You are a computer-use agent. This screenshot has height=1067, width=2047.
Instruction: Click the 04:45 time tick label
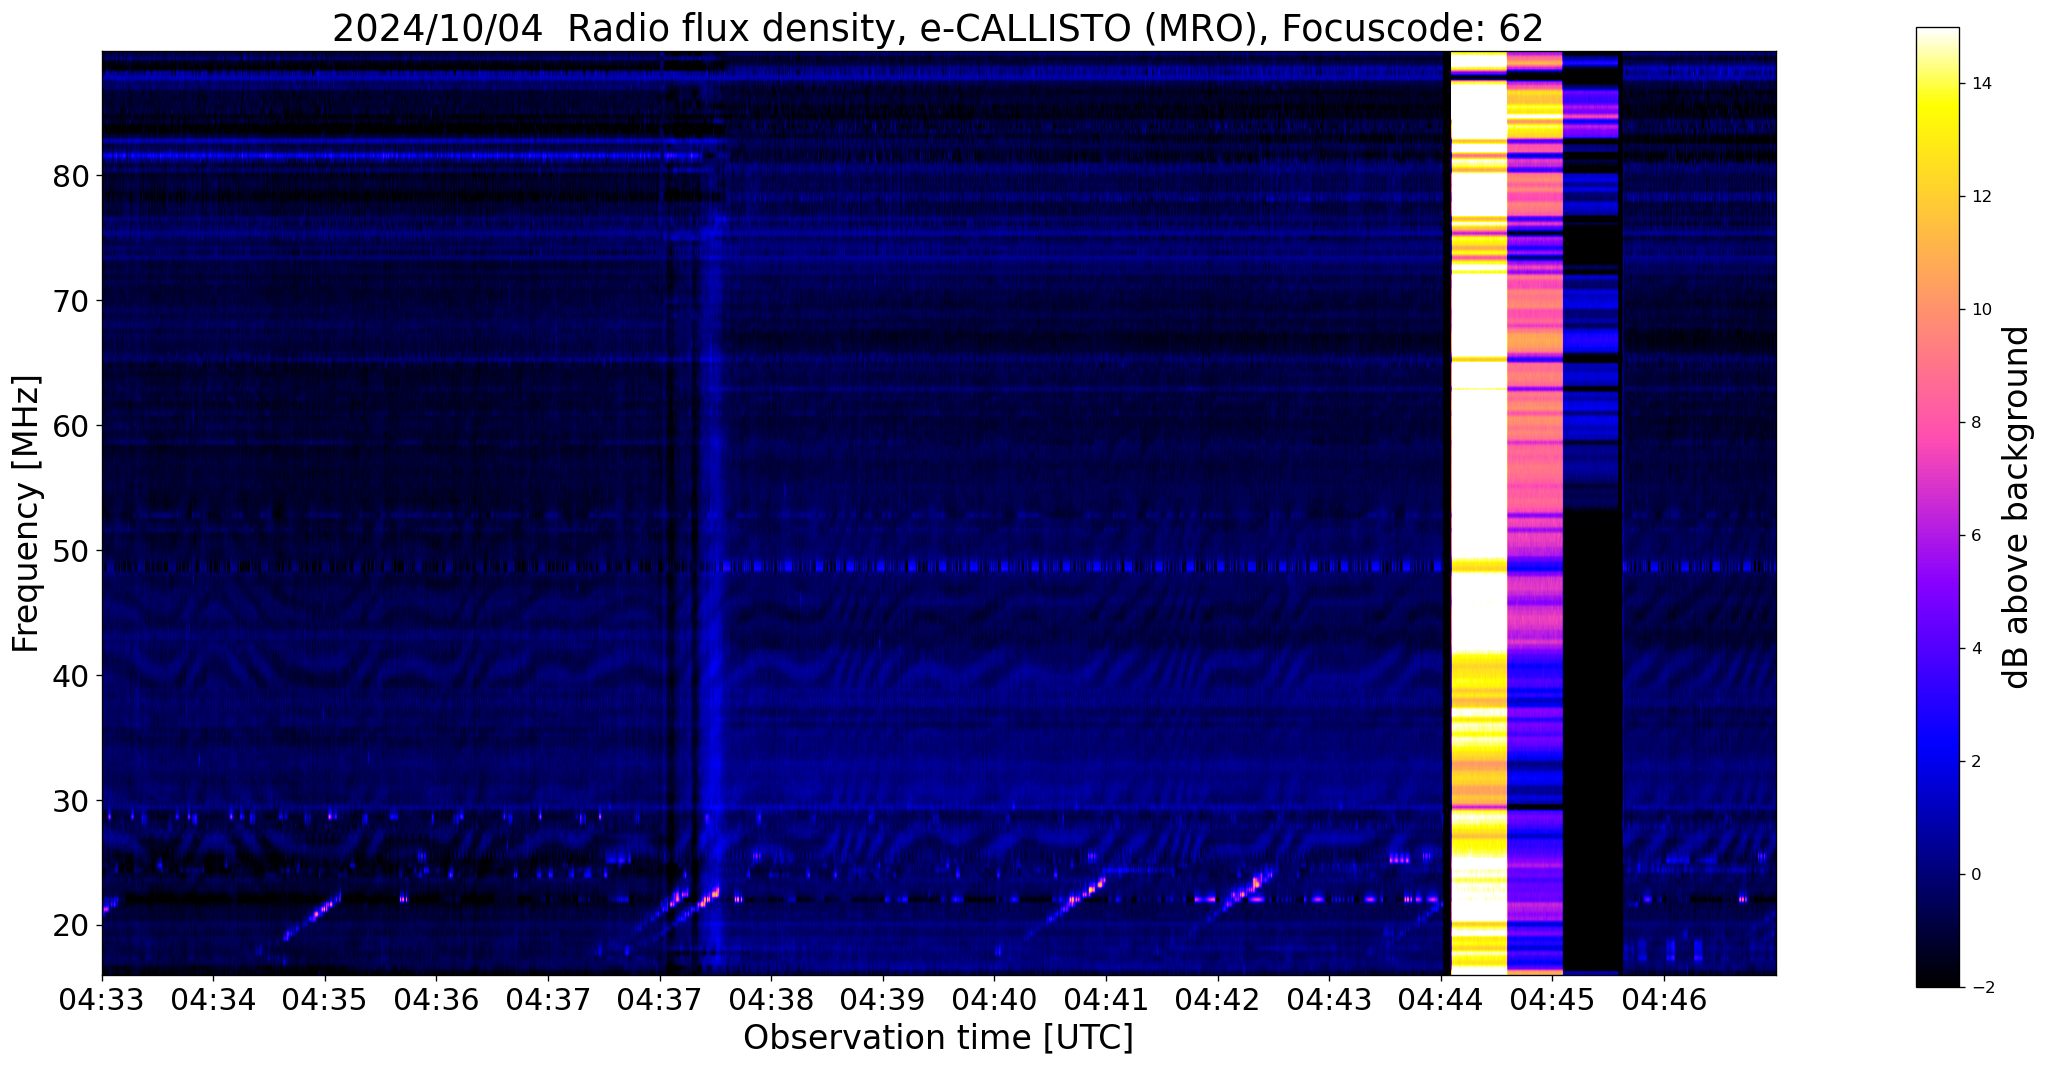(1552, 998)
